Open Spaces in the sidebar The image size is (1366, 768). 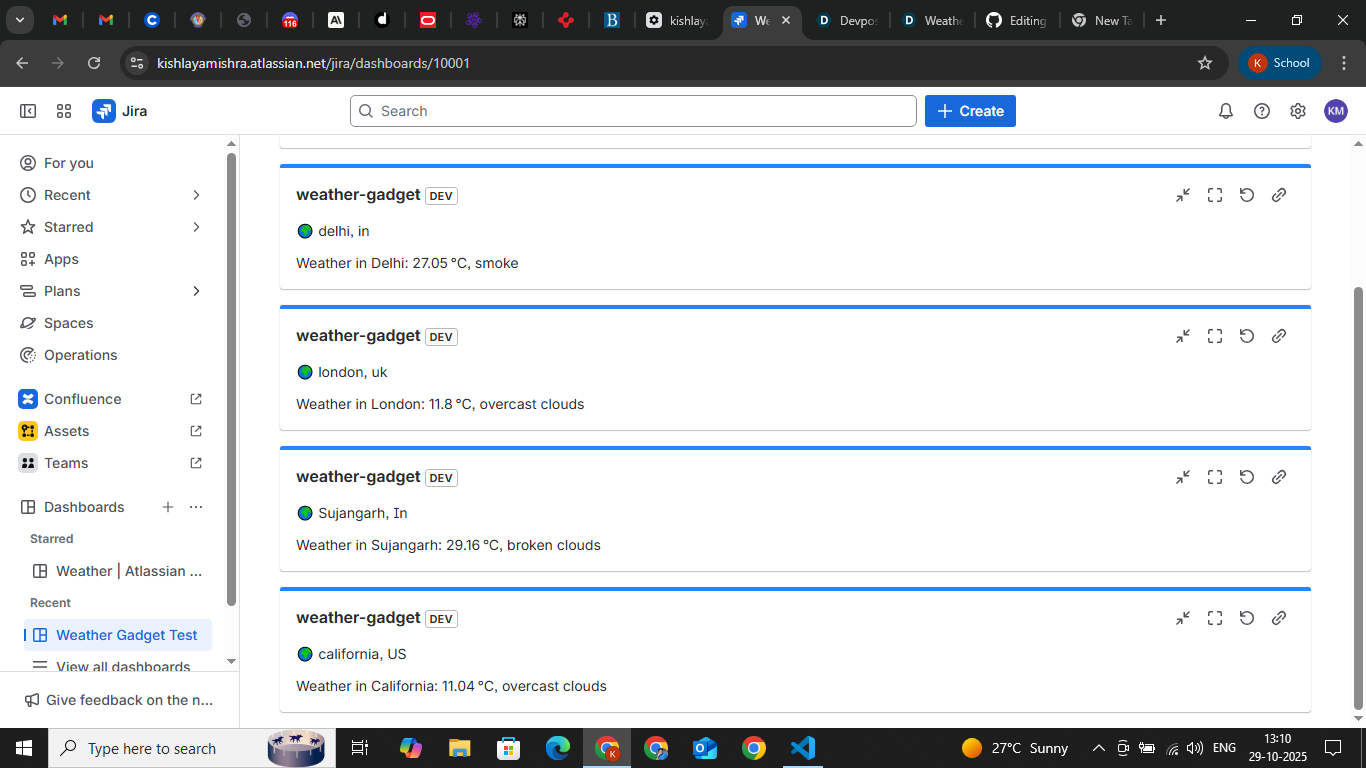pyautogui.click(x=114, y=323)
